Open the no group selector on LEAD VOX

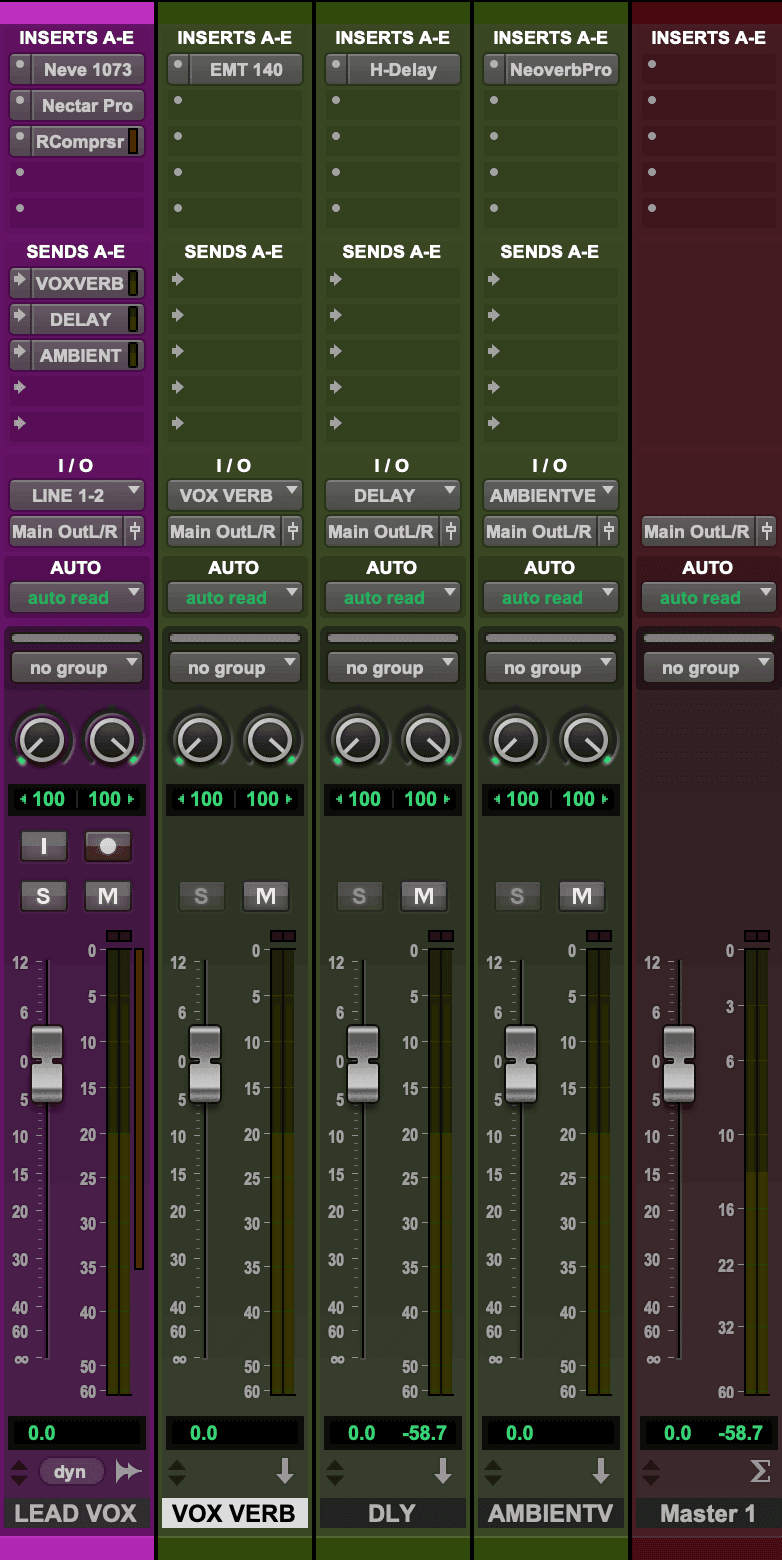77,668
